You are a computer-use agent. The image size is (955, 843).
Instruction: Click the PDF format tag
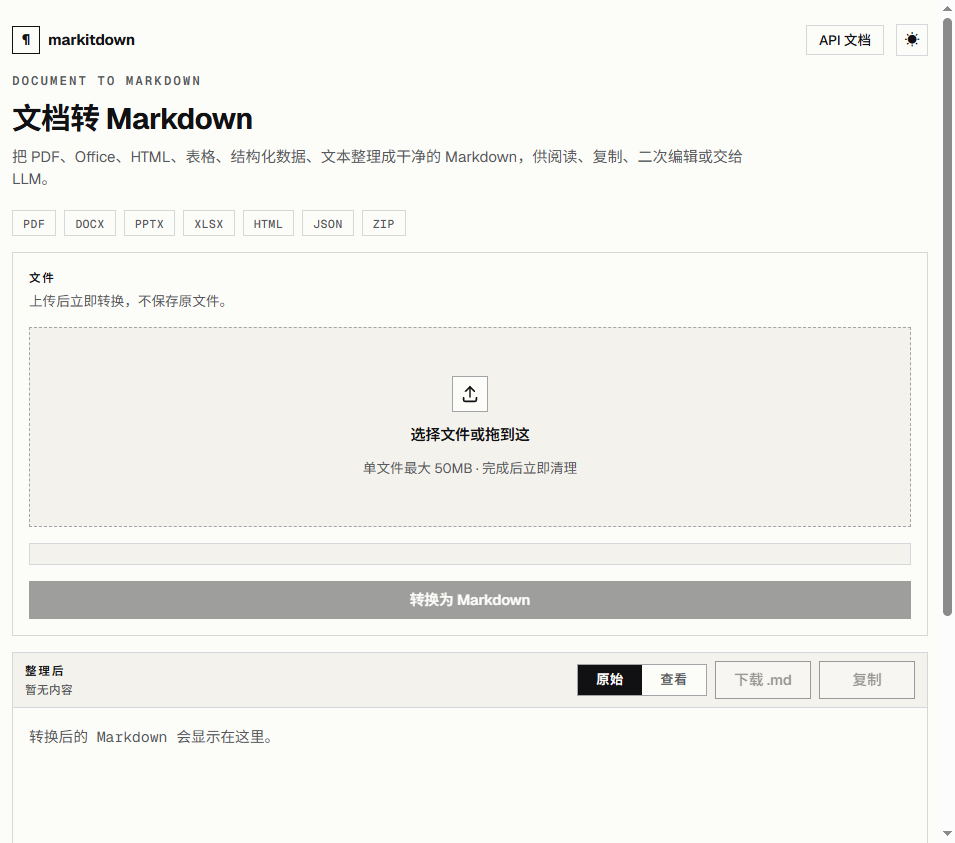[x=34, y=224]
